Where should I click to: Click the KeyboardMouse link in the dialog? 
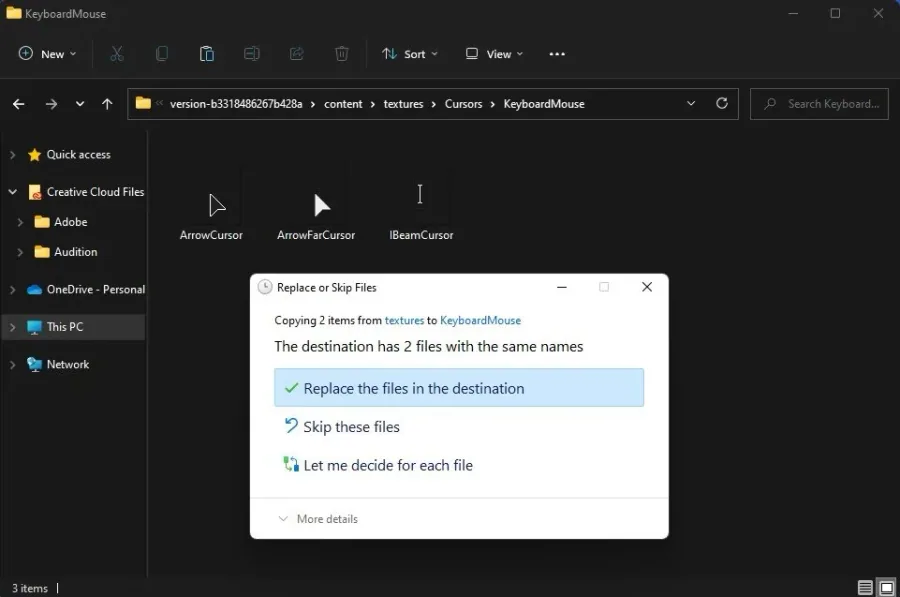tap(480, 320)
